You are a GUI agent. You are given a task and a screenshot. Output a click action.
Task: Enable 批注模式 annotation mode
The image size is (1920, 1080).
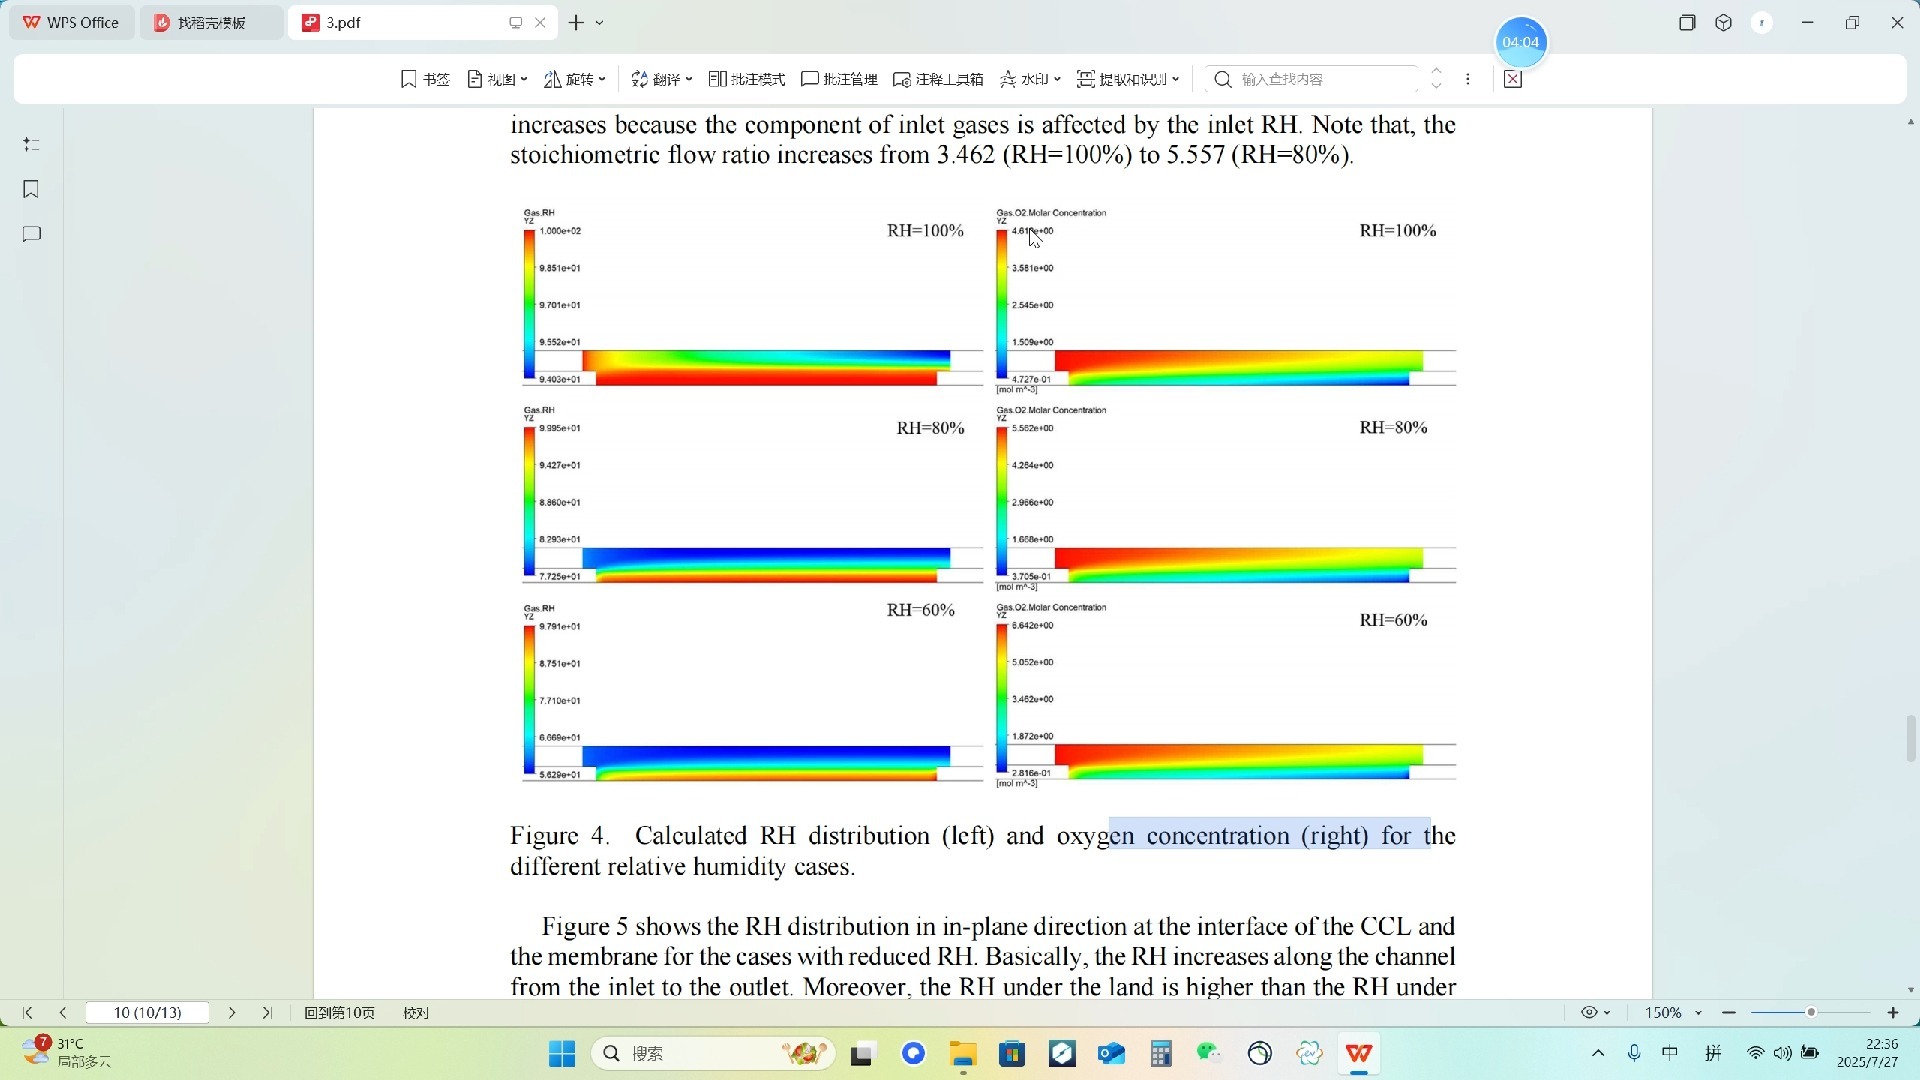[747, 79]
